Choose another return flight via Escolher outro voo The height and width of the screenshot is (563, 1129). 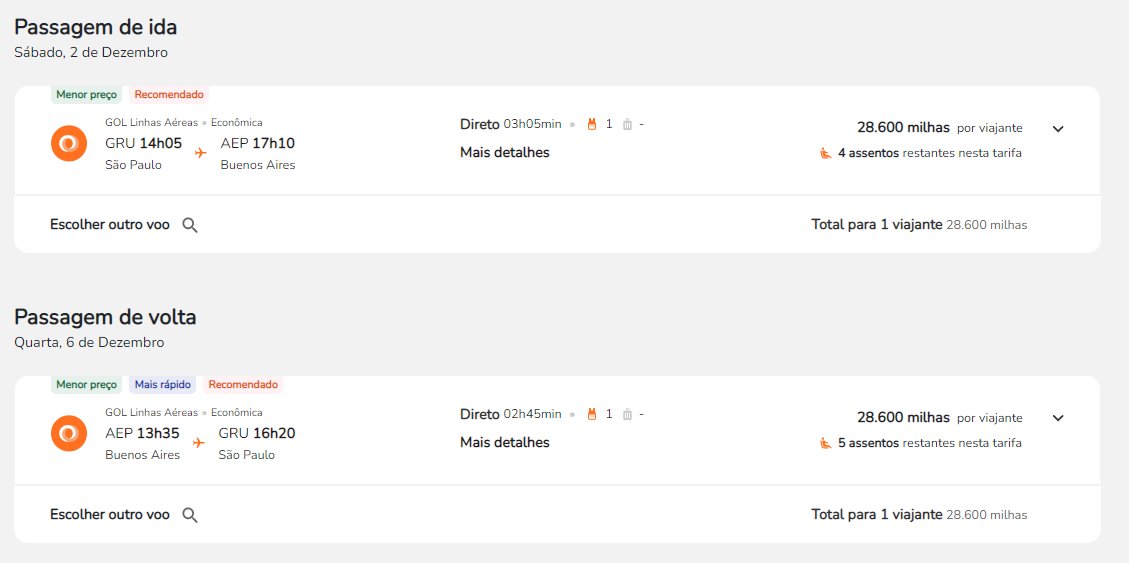[x=110, y=515]
